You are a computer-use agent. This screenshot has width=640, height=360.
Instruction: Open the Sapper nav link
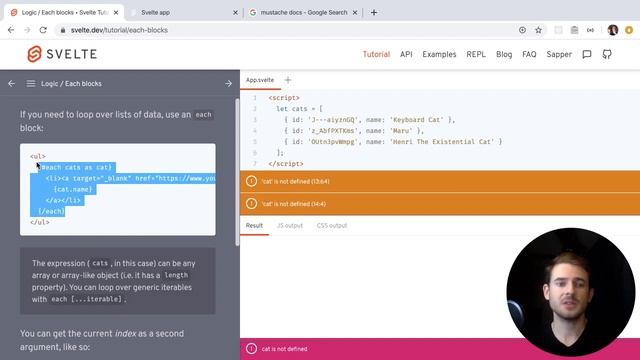(x=559, y=54)
